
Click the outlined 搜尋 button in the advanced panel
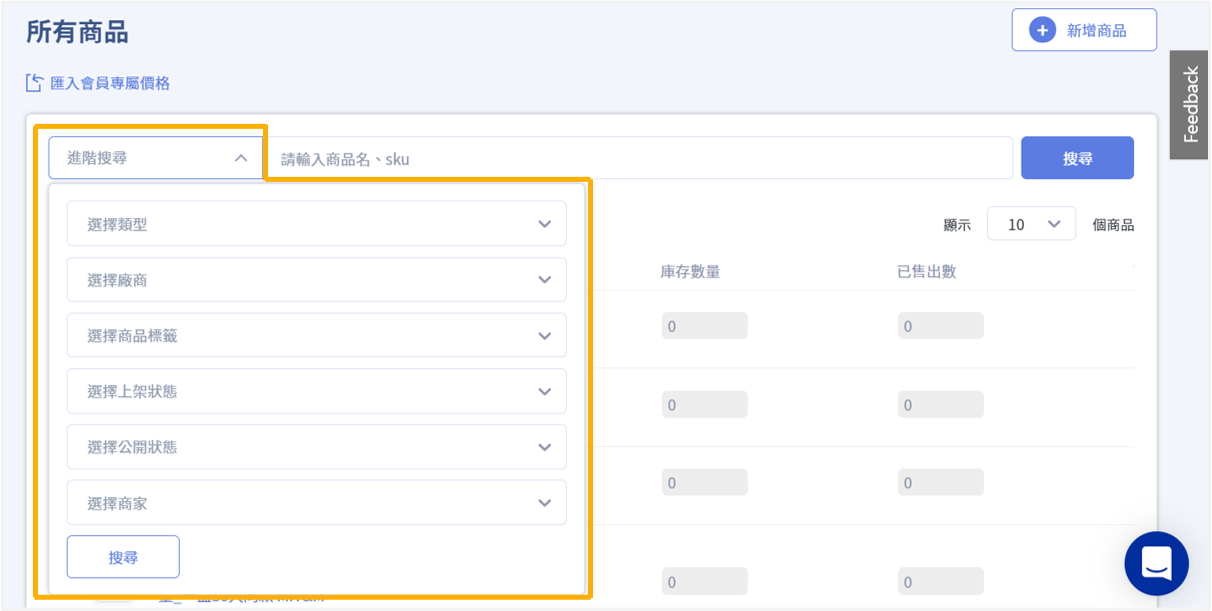coord(123,557)
